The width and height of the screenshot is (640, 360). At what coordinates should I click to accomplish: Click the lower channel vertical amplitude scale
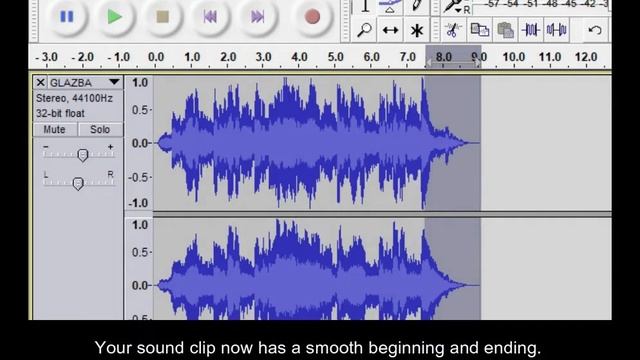pyautogui.click(x=139, y=269)
